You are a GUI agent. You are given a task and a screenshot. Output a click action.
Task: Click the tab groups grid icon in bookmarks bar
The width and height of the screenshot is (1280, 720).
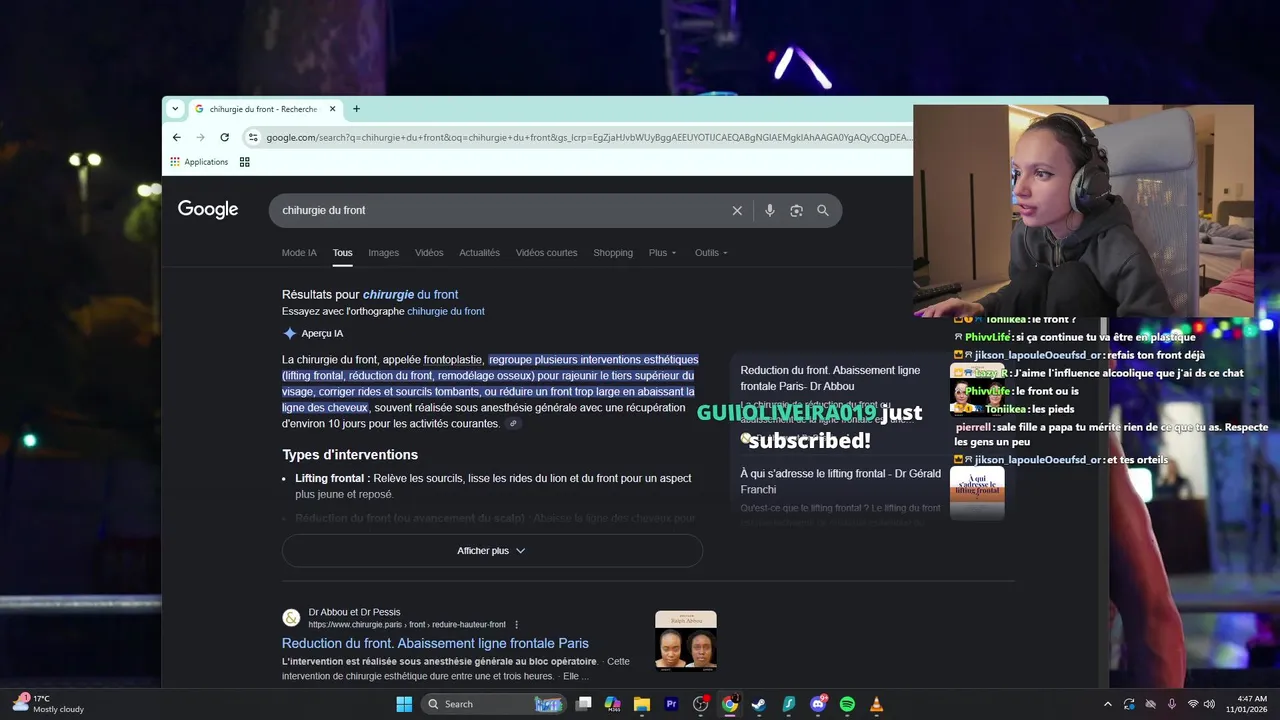(x=244, y=162)
